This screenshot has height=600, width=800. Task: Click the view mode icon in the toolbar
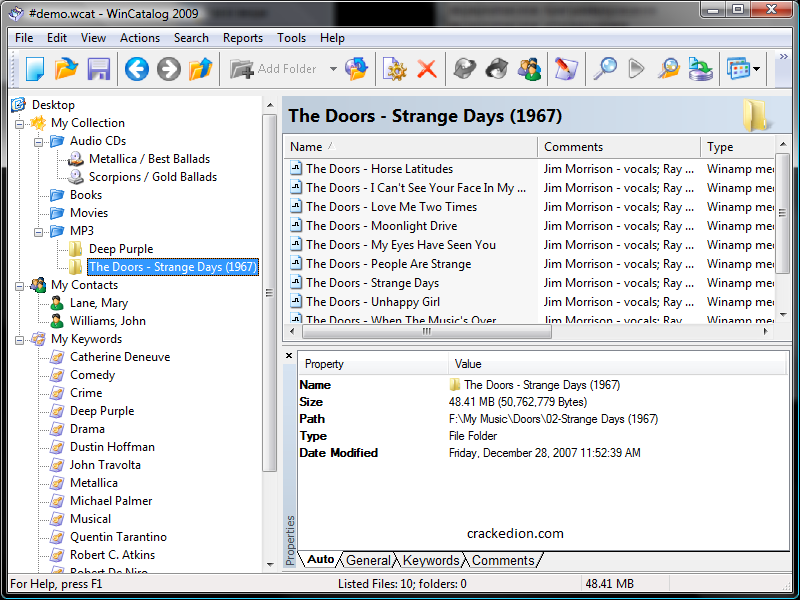tap(738, 68)
